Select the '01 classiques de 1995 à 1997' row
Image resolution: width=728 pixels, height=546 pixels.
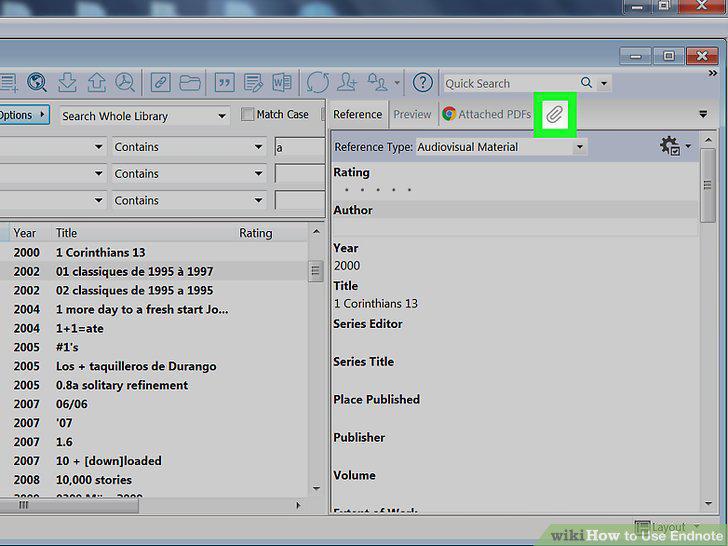point(153,271)
